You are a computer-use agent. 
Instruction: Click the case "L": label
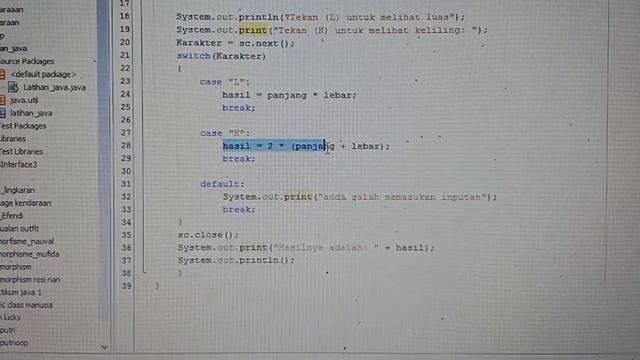pos(224,82)
